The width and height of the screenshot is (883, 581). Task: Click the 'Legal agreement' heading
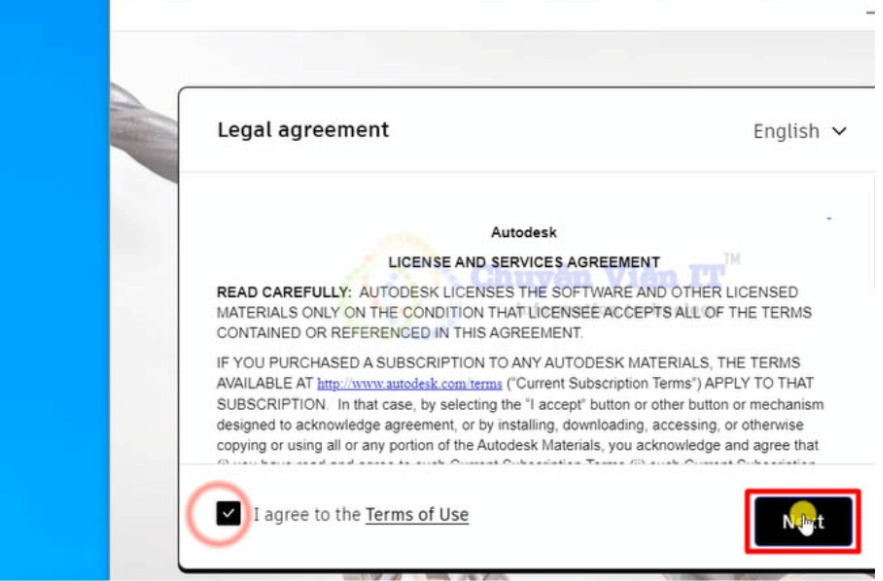point(303,130)
